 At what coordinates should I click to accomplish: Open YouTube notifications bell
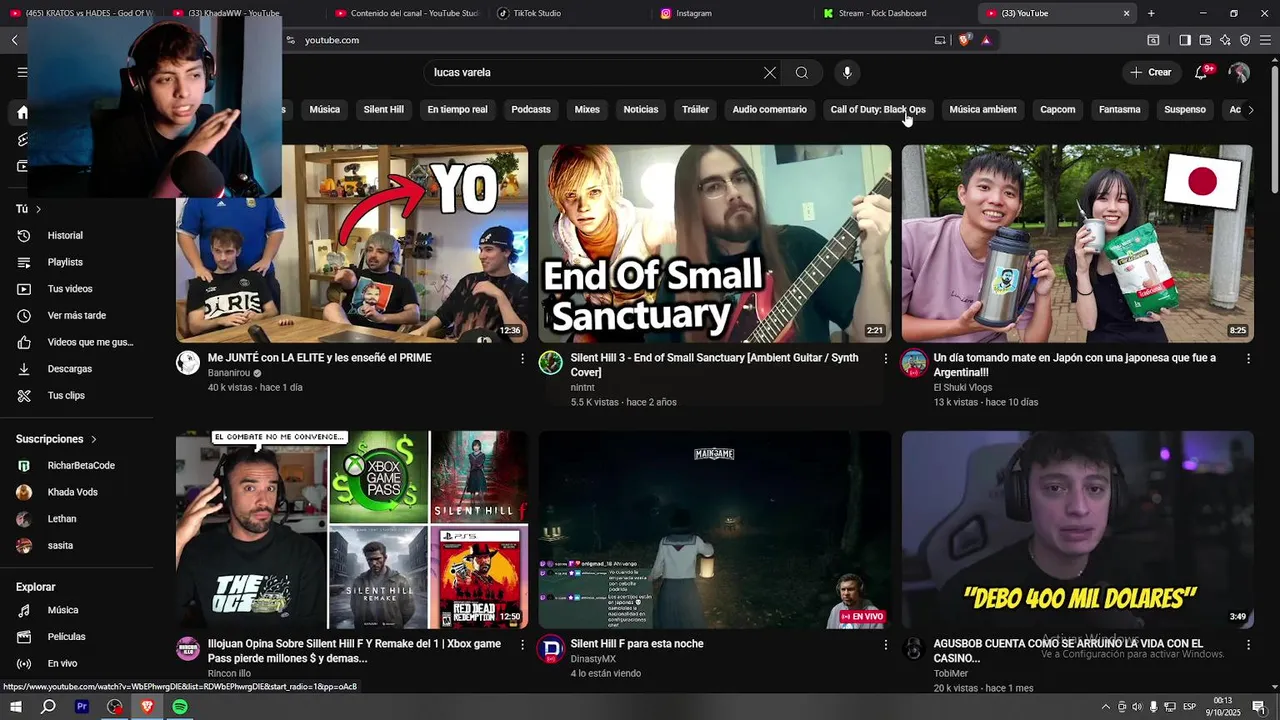(1201, 72)
